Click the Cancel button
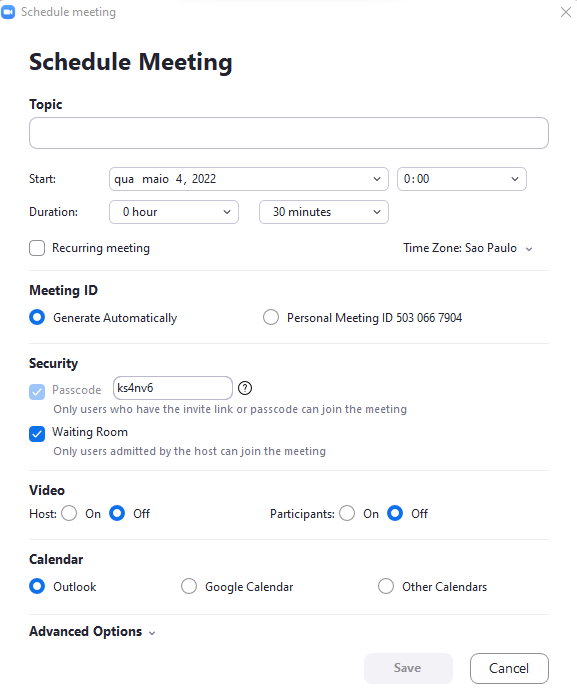The height and width of the screenshot is (698, 577). (509, 668)
